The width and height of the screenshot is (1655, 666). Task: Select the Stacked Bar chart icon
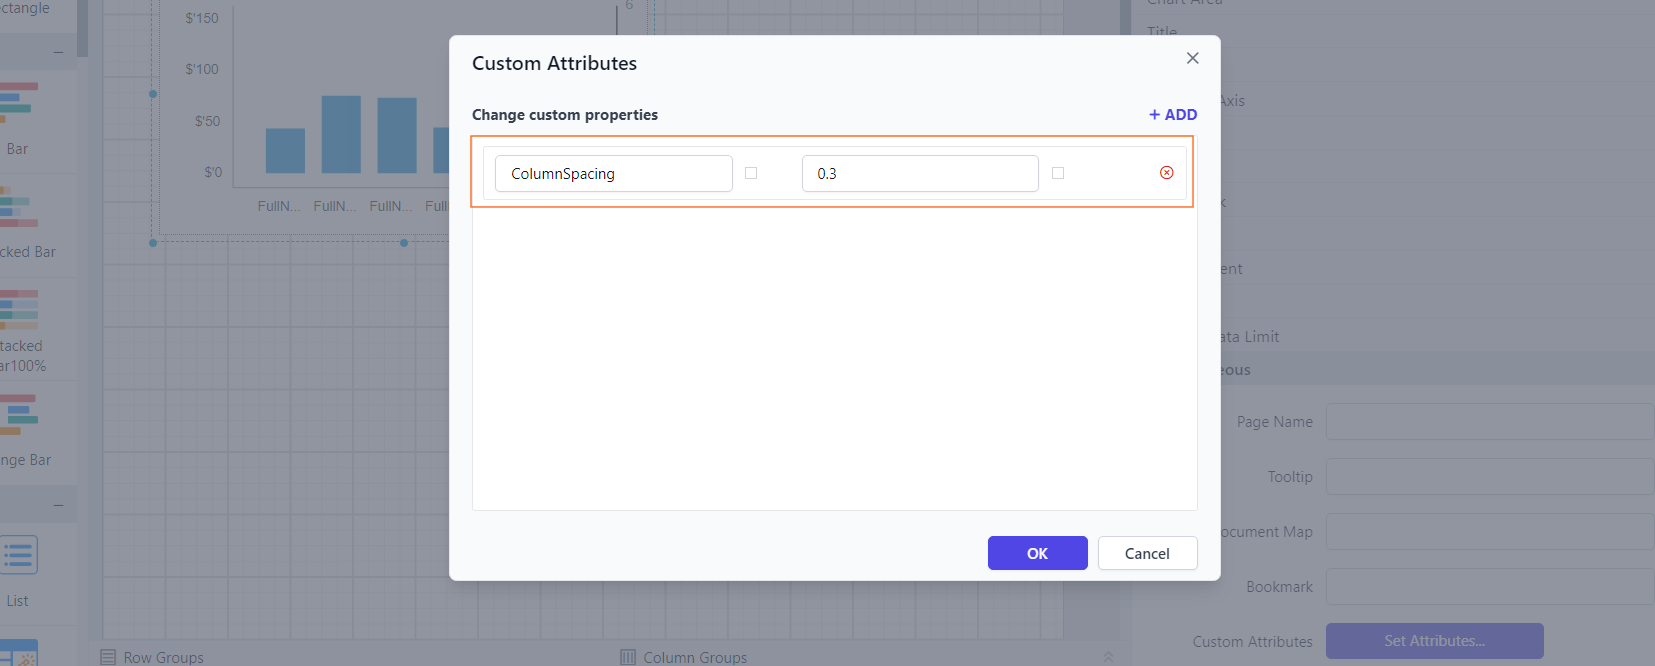18,207
